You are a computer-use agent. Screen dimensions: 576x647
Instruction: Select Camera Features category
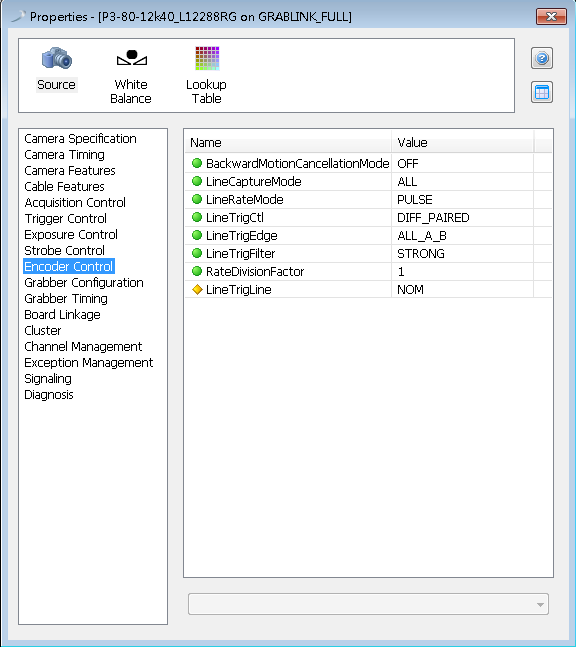pyautogui.click(x=70, y=171)
